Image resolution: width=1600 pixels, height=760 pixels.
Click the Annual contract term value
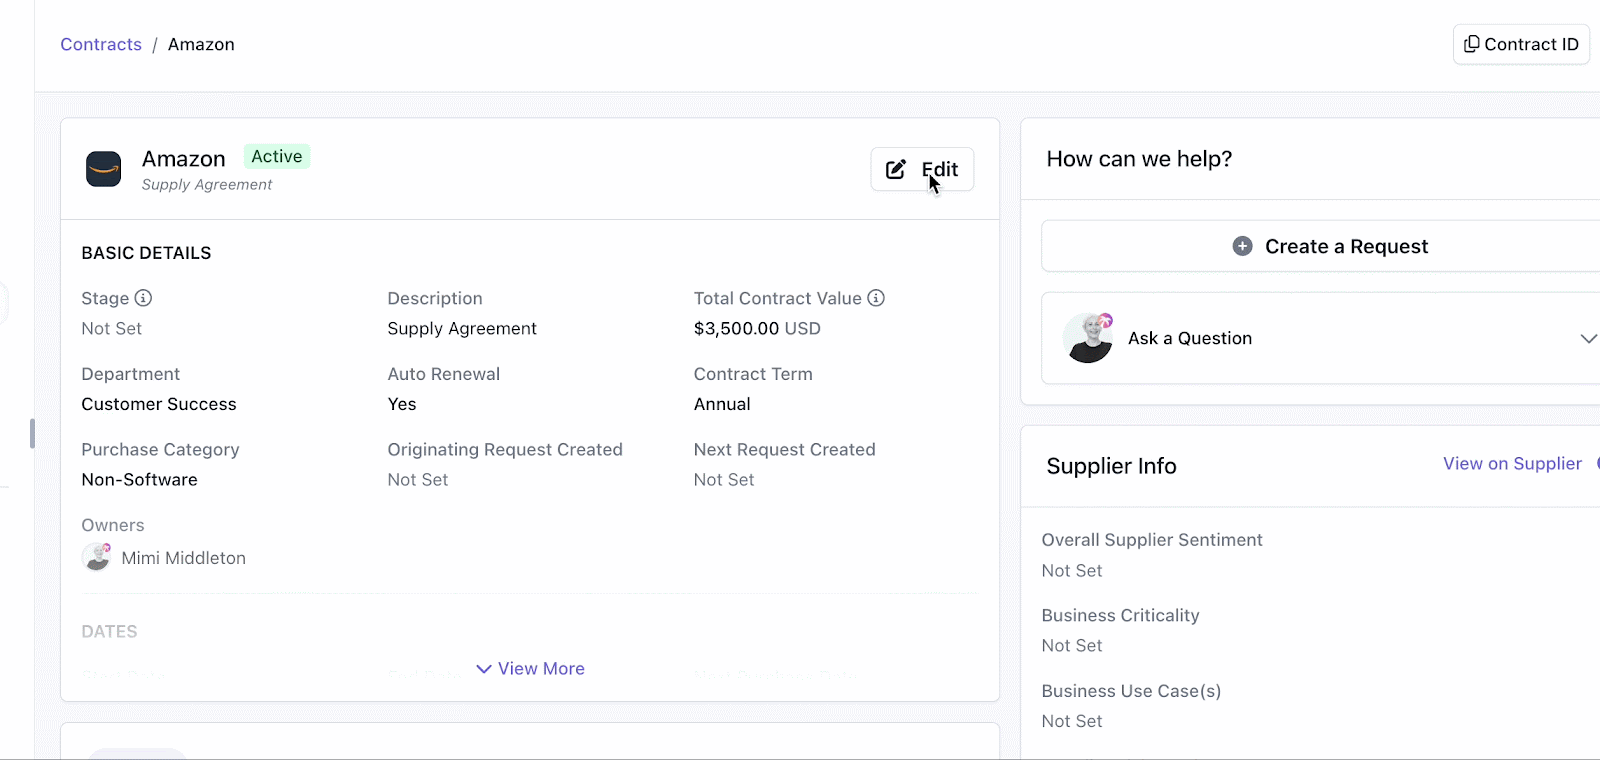click(x=722, y=404)
